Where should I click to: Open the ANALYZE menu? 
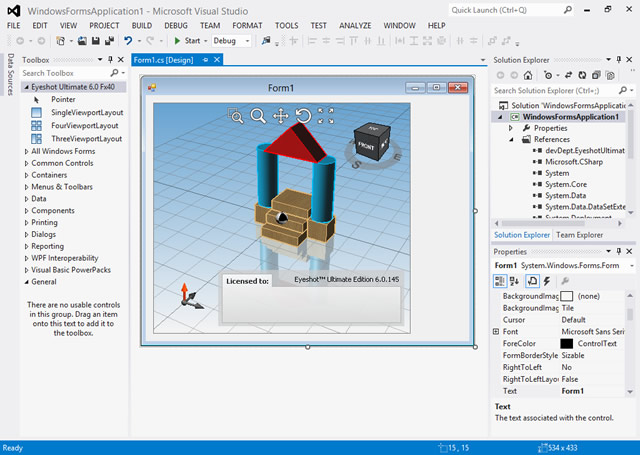pyautogui.click(x=355, y=25)
